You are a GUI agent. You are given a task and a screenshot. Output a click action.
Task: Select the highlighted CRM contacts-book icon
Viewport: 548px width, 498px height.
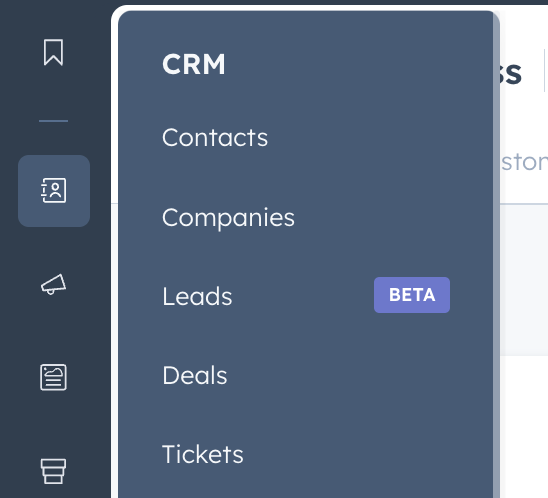tap(54, 191)
